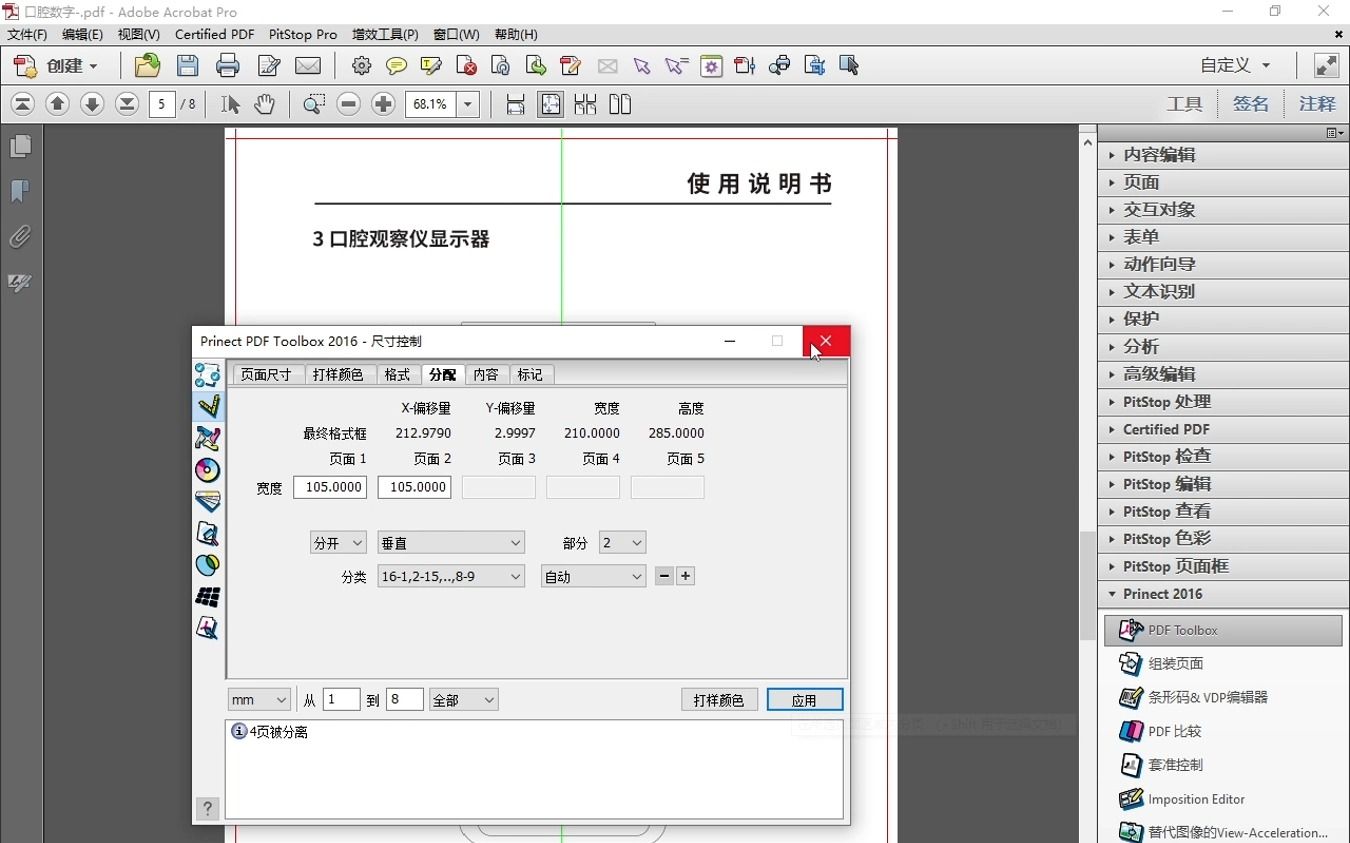Enable two-page view mode
This screenshot has height=843, width=1350.
pyautogui.click(x=620, y=104)
